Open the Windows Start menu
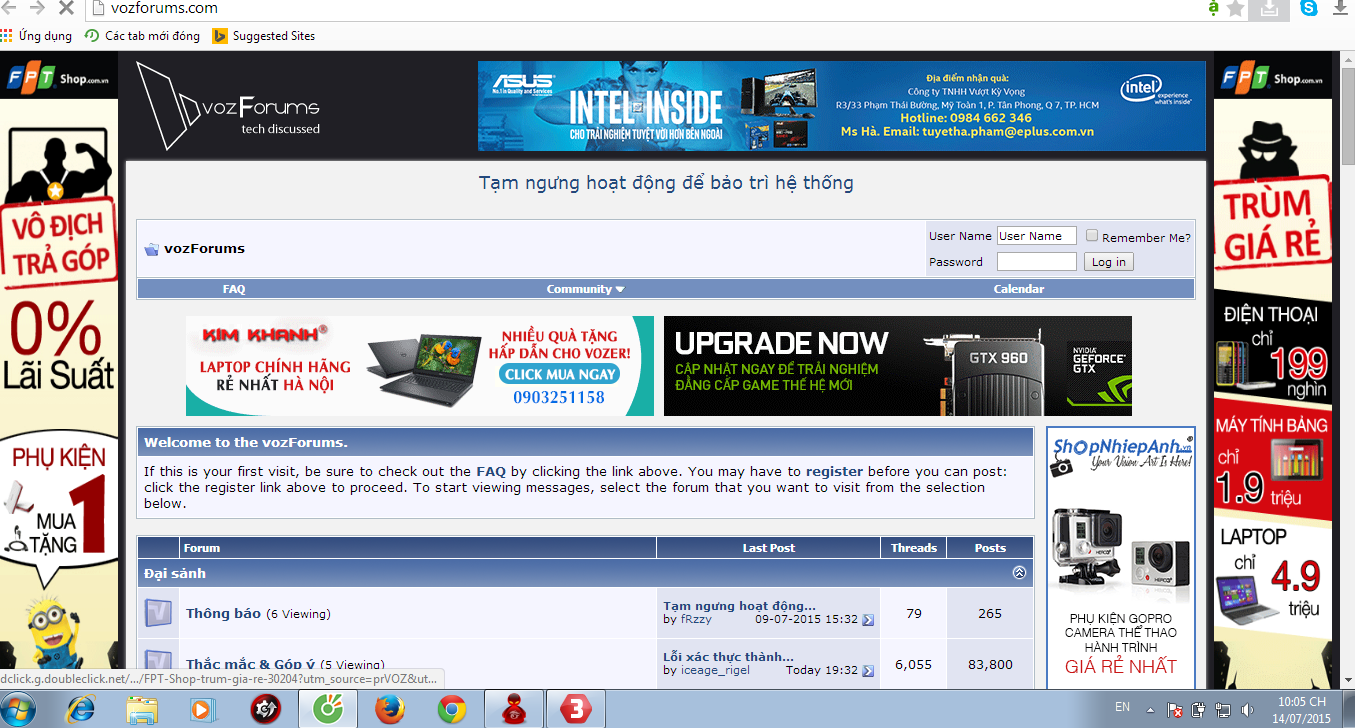1355x728 pixels. click(x=18, y=709)
